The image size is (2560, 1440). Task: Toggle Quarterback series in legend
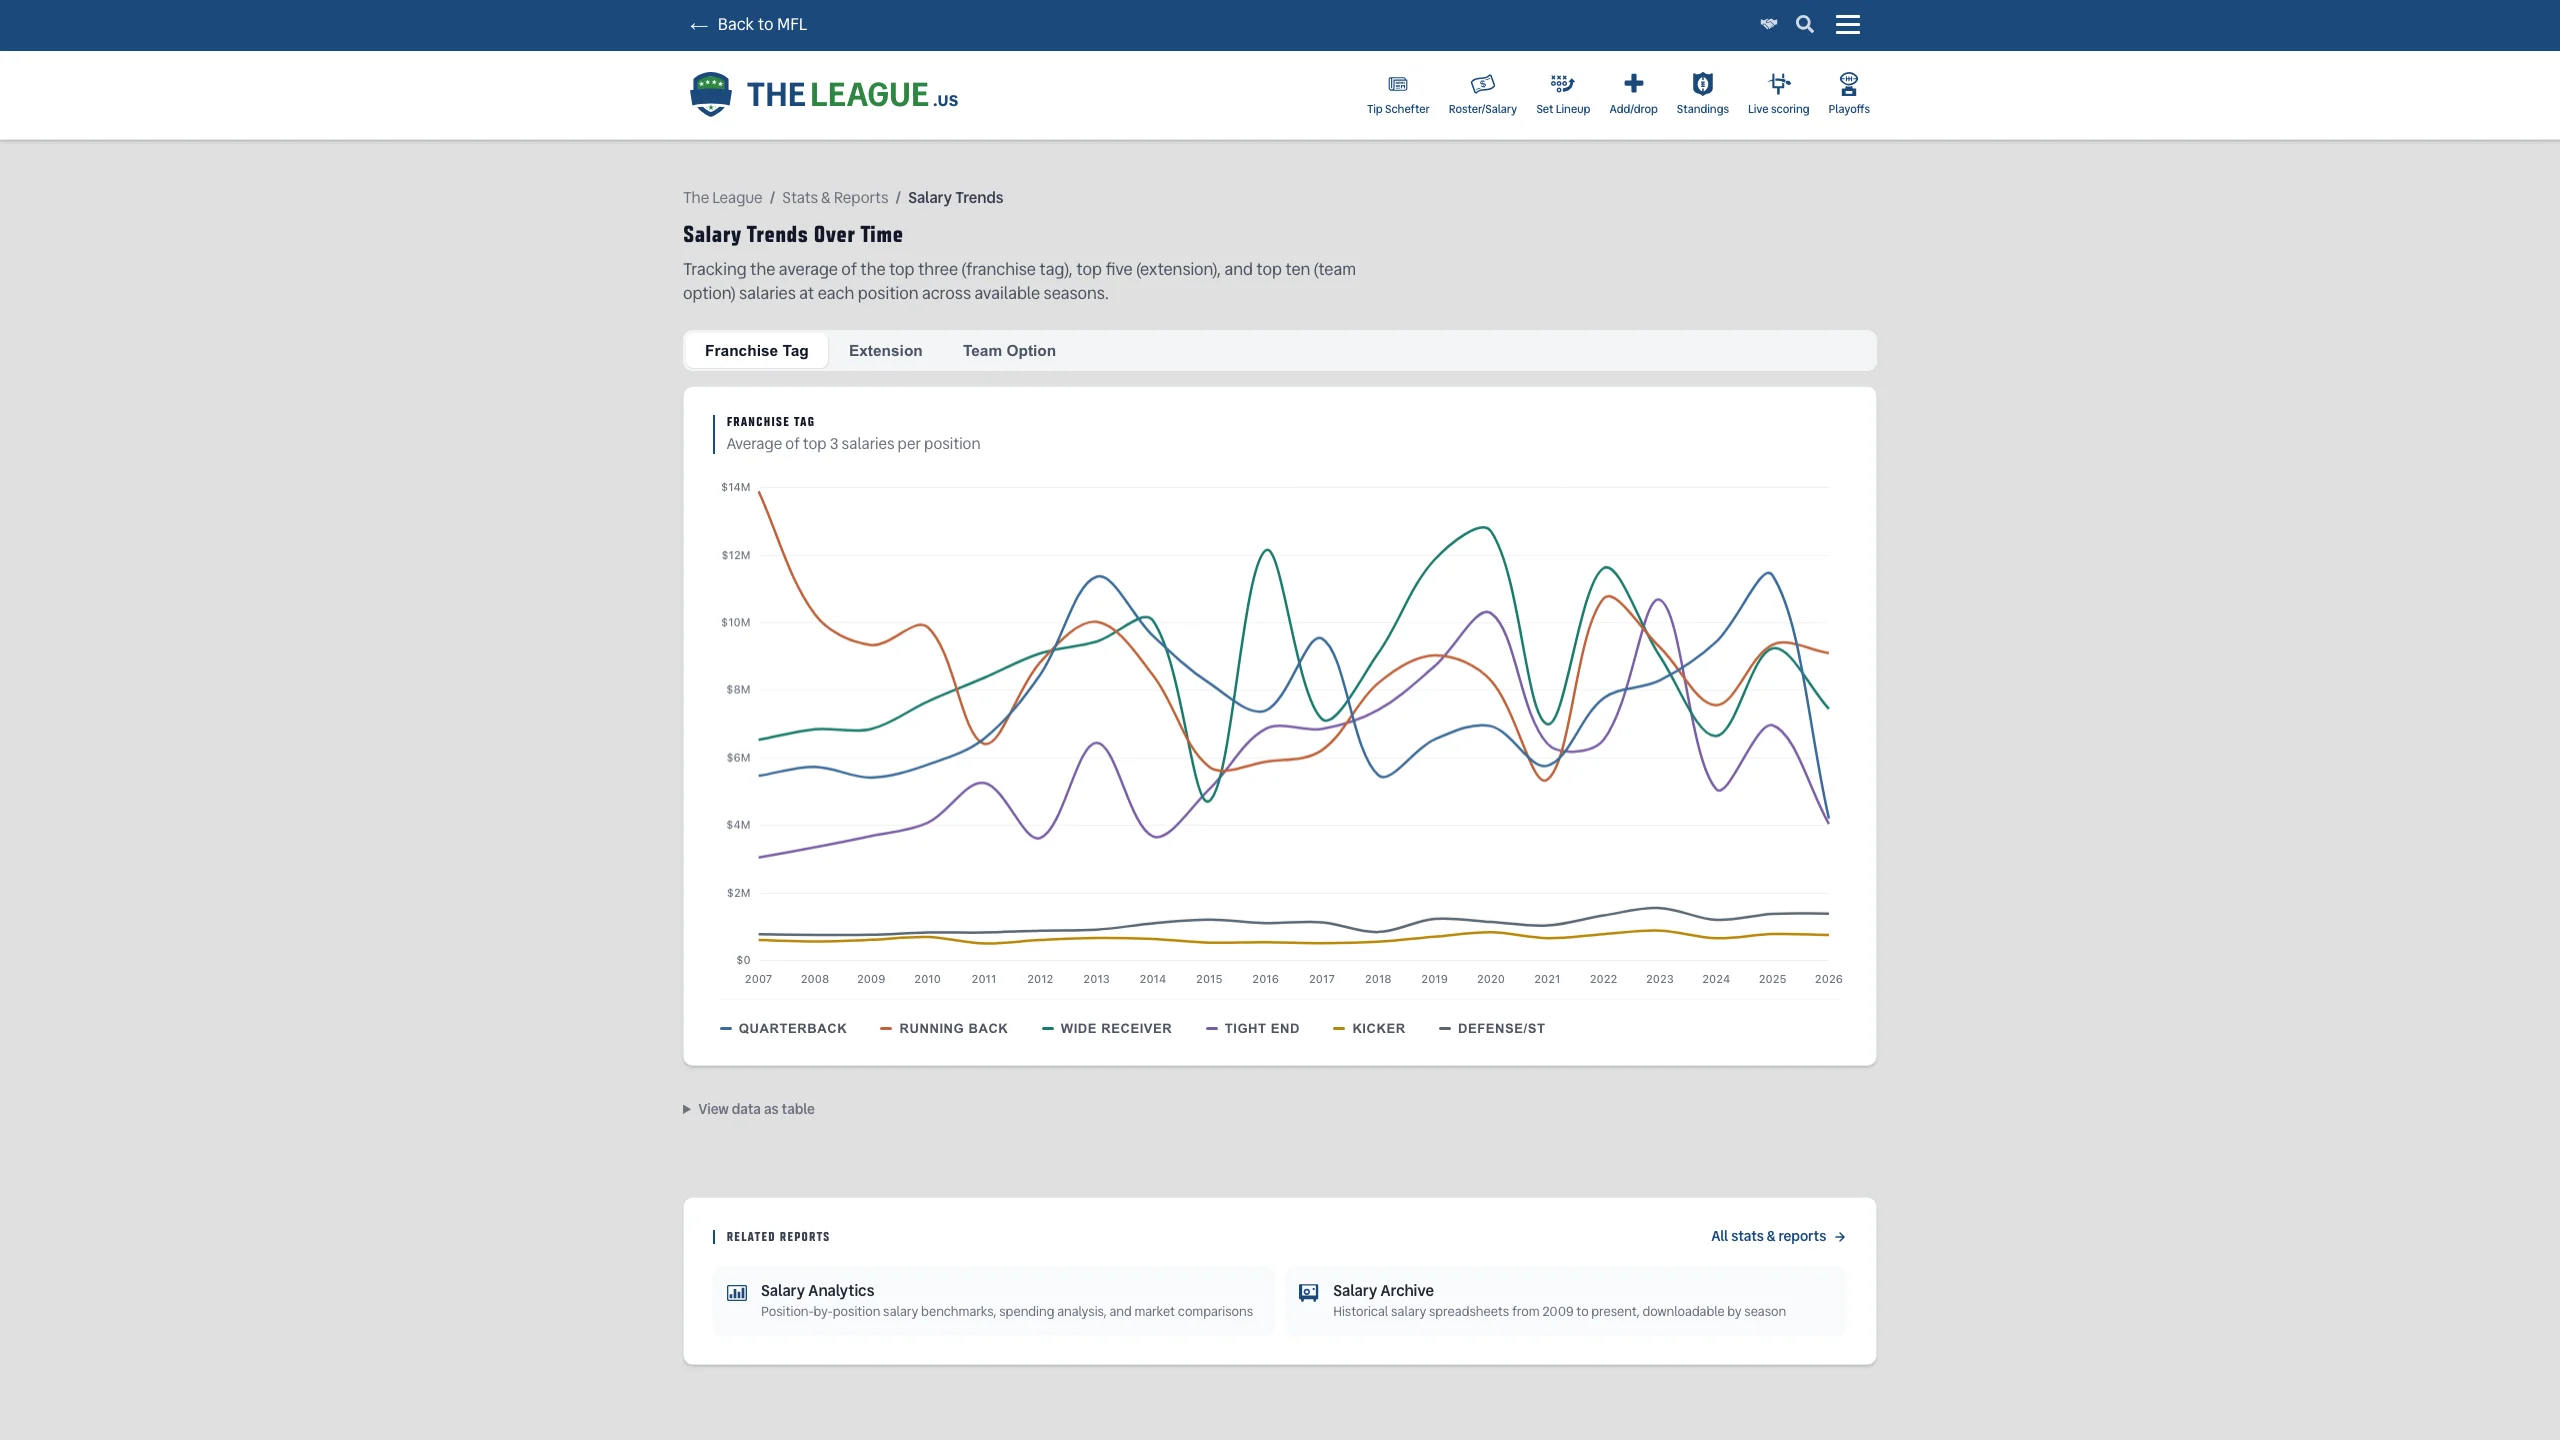783,1028
